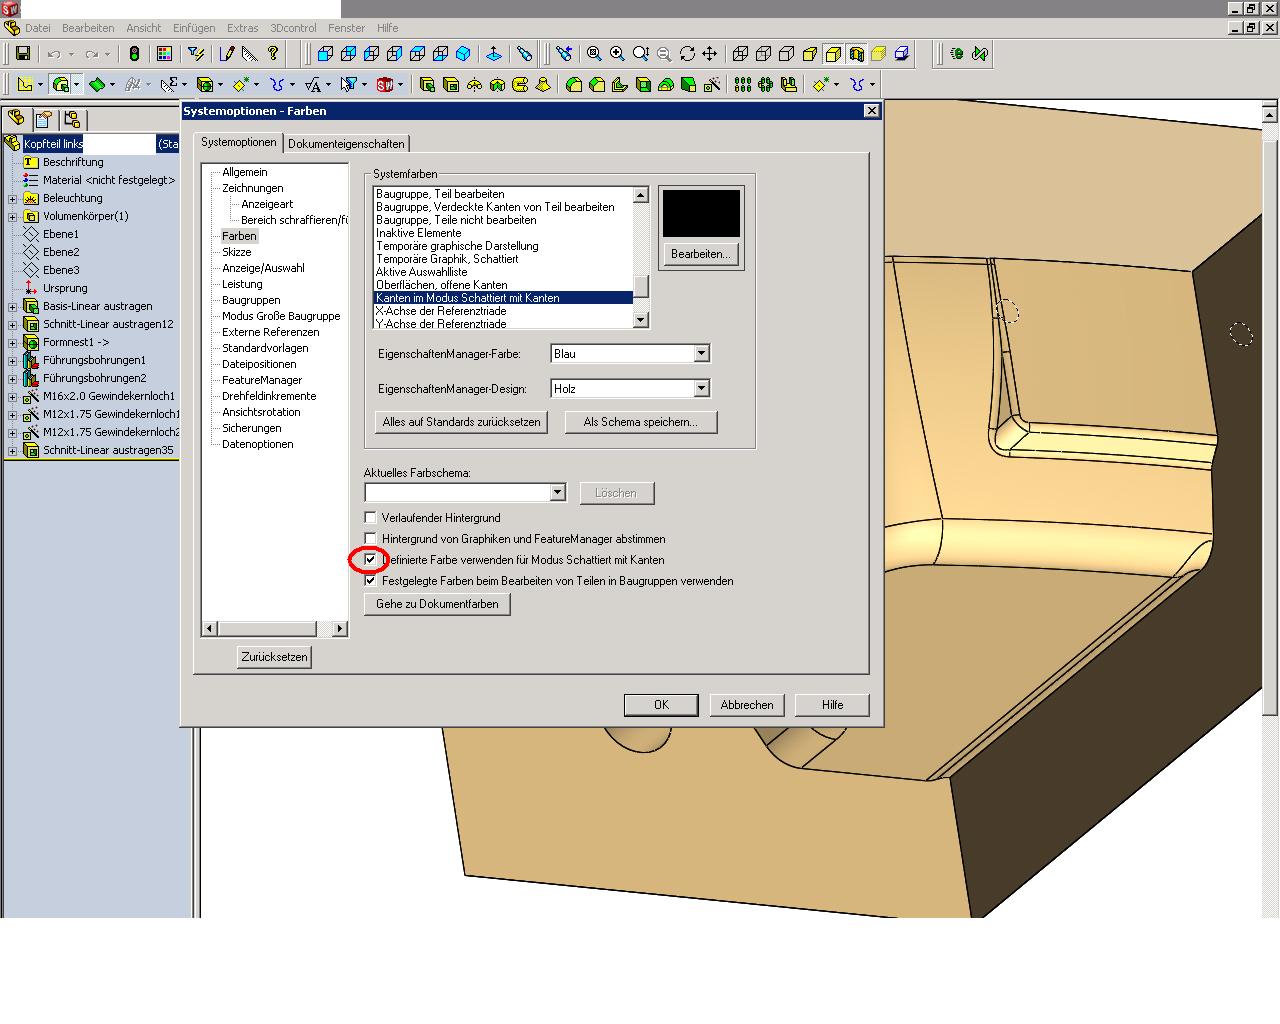Open the color palette toolbar icon
Image resolution: width=1280 pixels, height=1024 pixels.
coord(164,54)
